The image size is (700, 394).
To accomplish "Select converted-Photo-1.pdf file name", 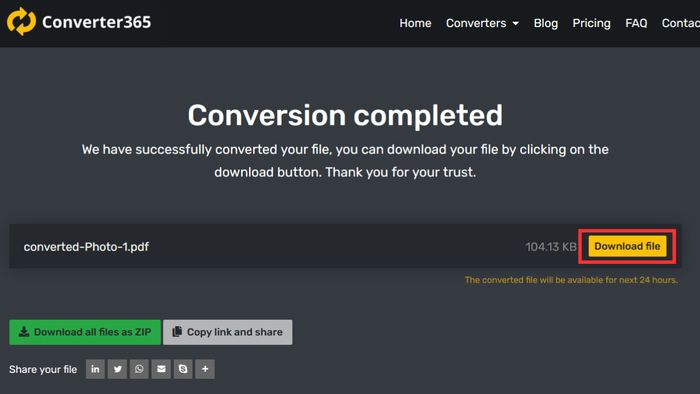I will [86, 247].
